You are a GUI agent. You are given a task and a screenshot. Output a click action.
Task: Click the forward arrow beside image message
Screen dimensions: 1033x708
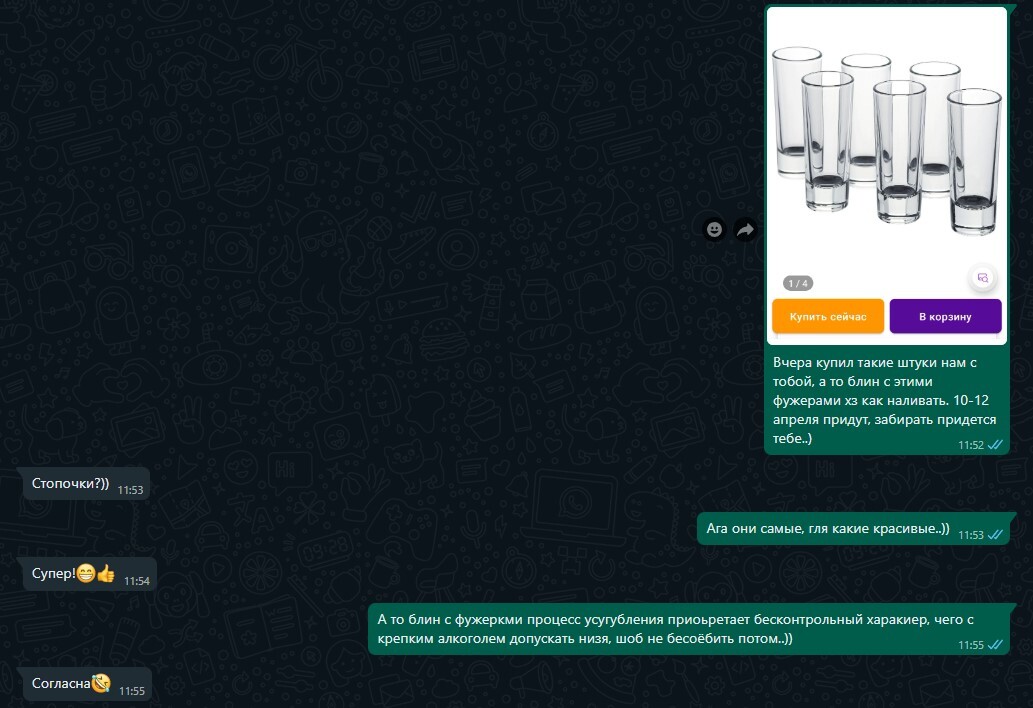pyautogui.click(x=745, y=229)
